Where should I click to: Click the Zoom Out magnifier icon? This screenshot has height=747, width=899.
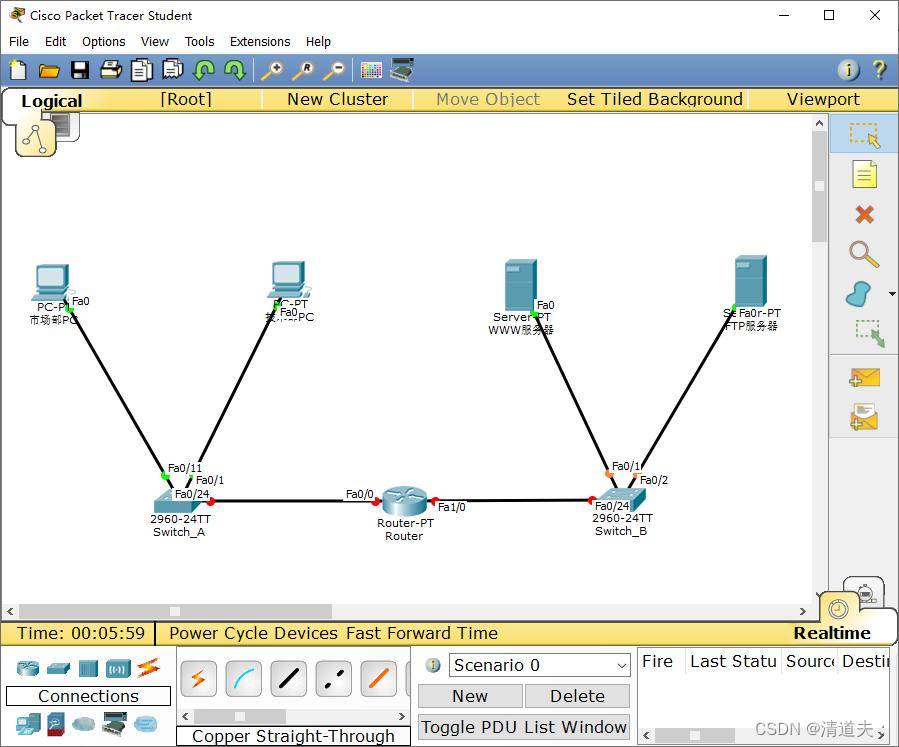point(334,70)
